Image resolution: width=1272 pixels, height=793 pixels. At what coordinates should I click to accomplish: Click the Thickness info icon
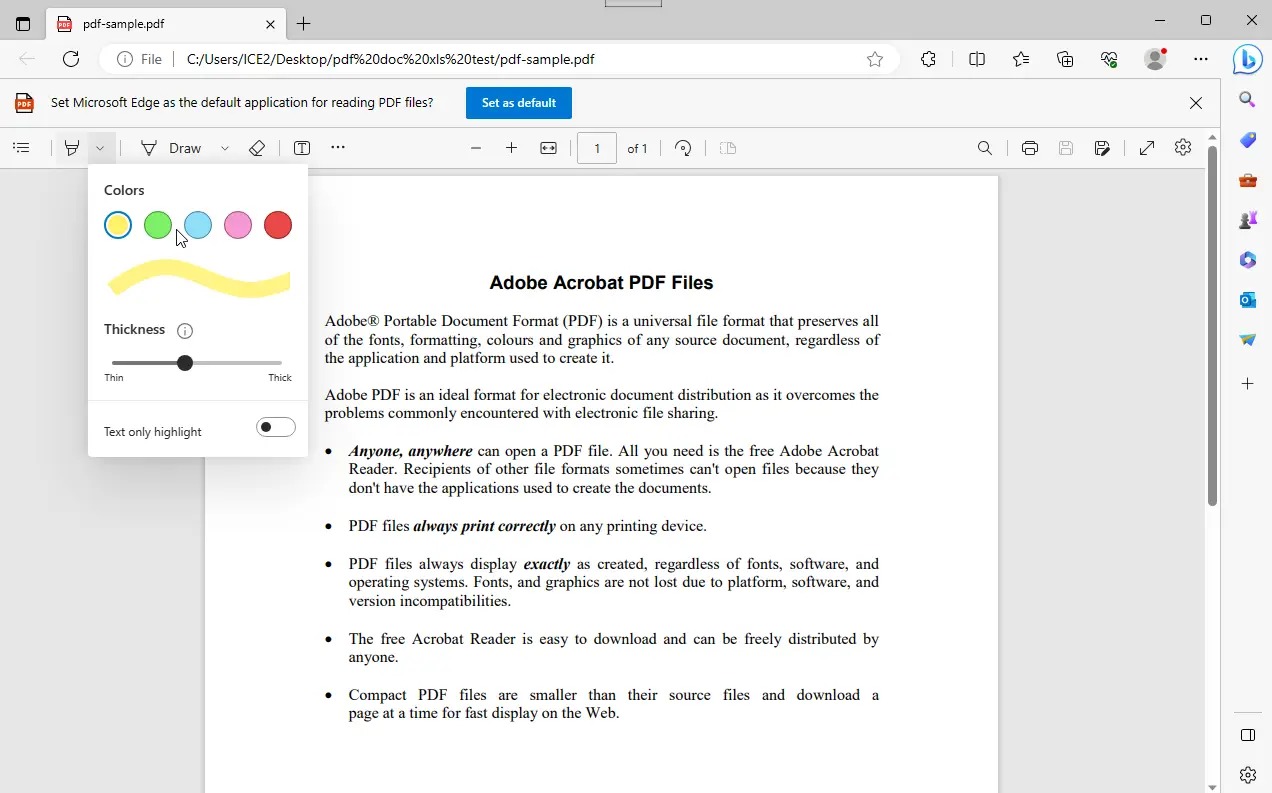pos(184,331)
